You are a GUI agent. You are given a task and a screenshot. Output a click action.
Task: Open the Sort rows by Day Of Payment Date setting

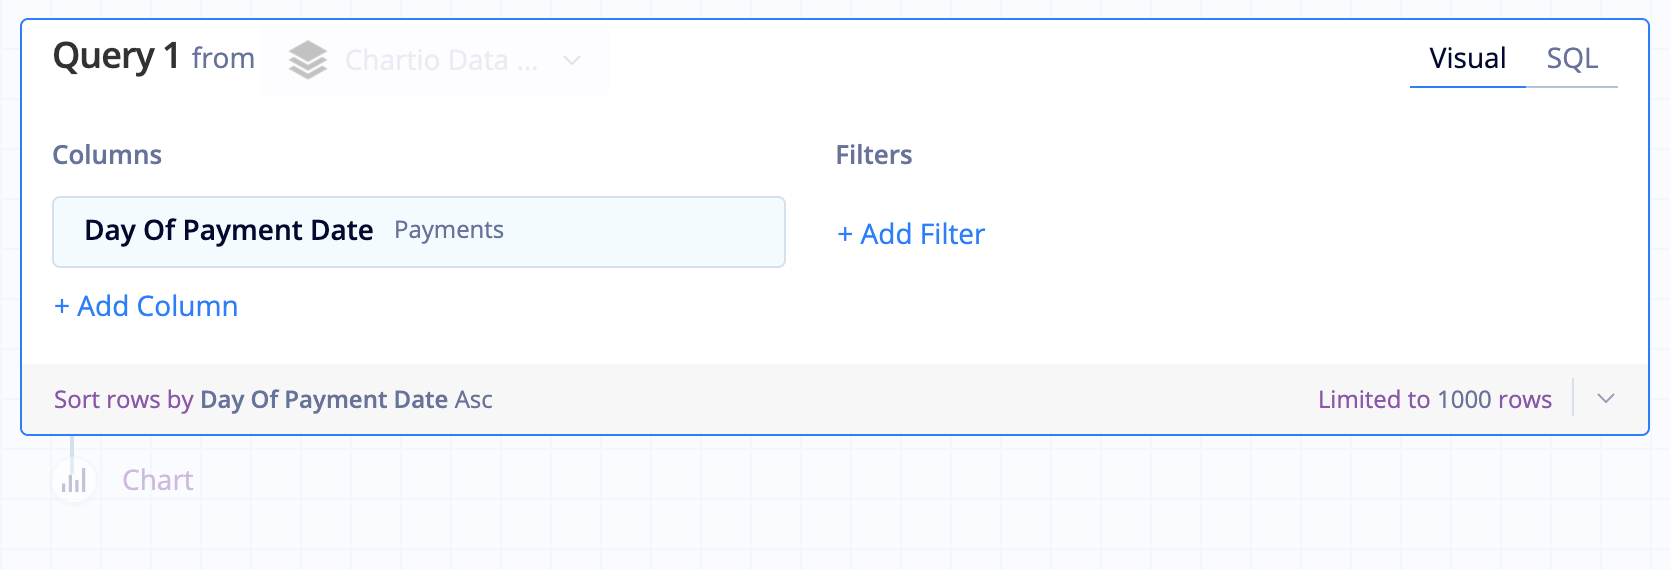tap(273, 400)
